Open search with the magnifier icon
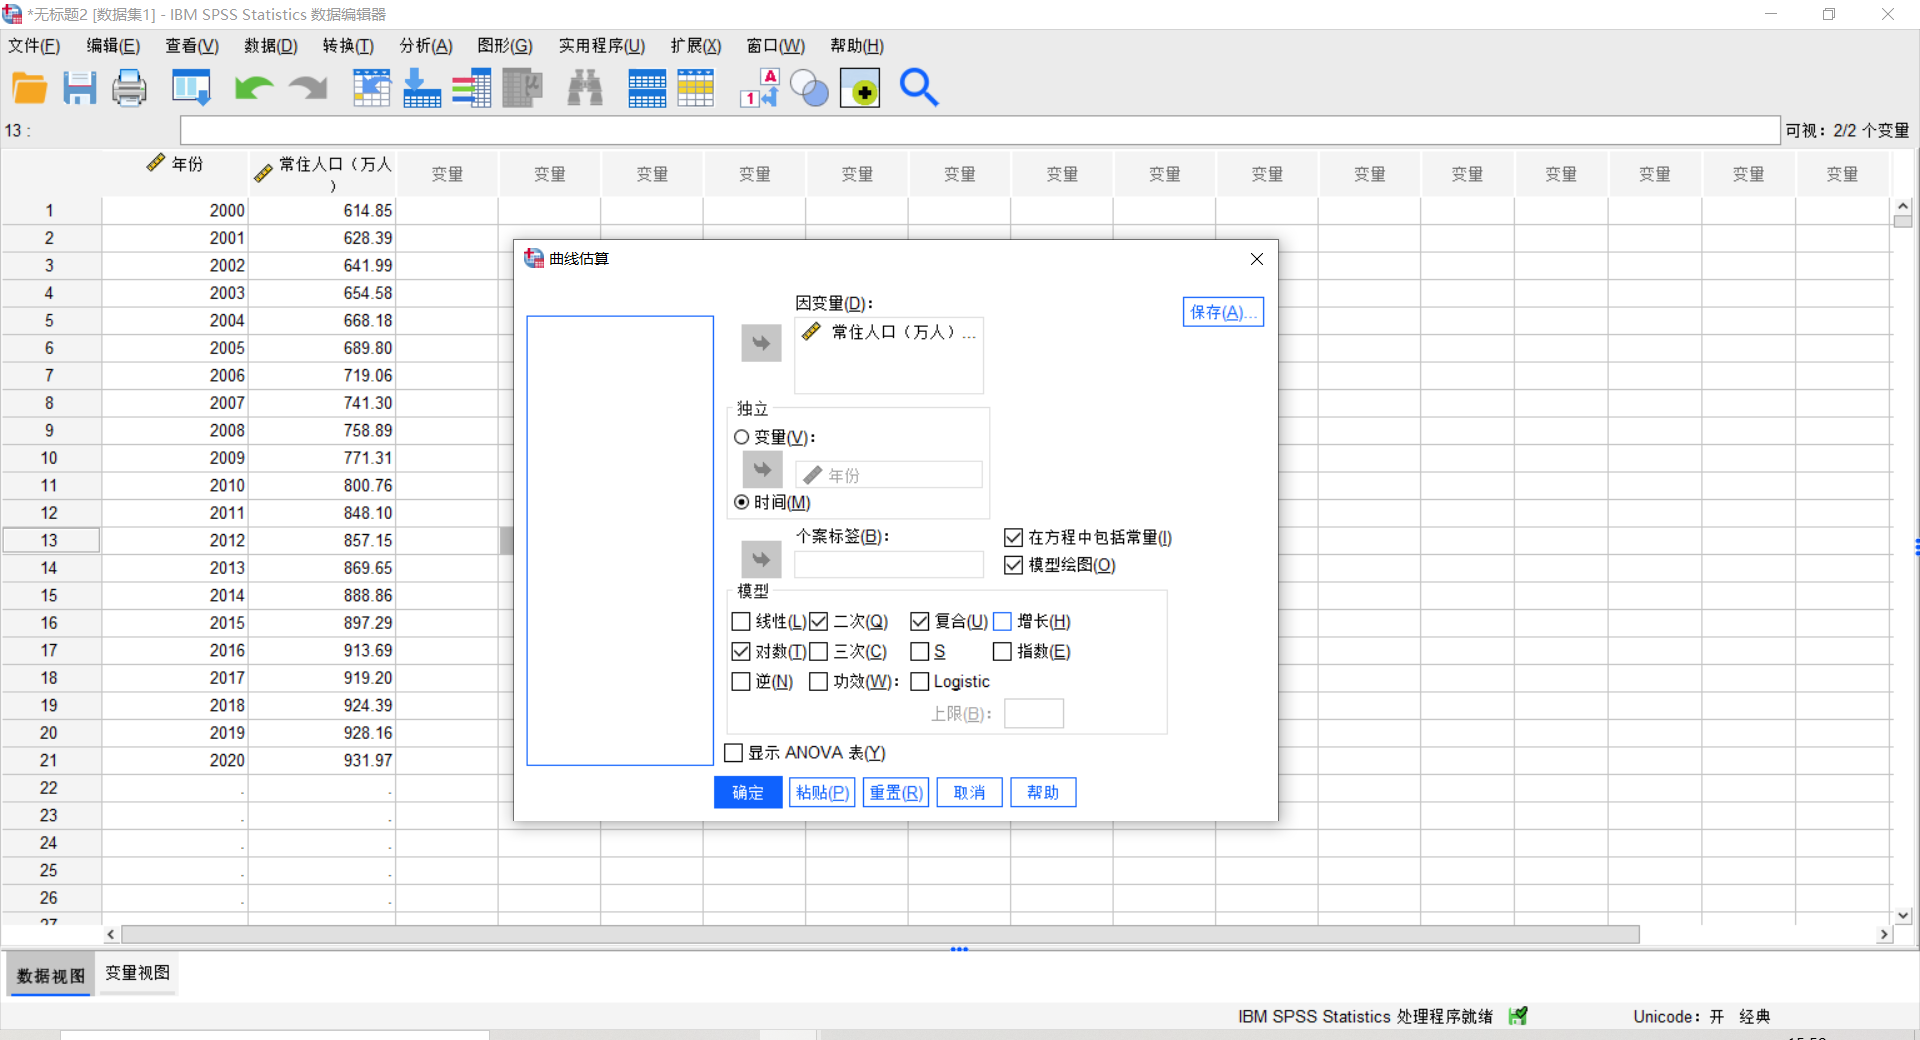Screen dimensions: 1920x1040 tap(919, 88)
